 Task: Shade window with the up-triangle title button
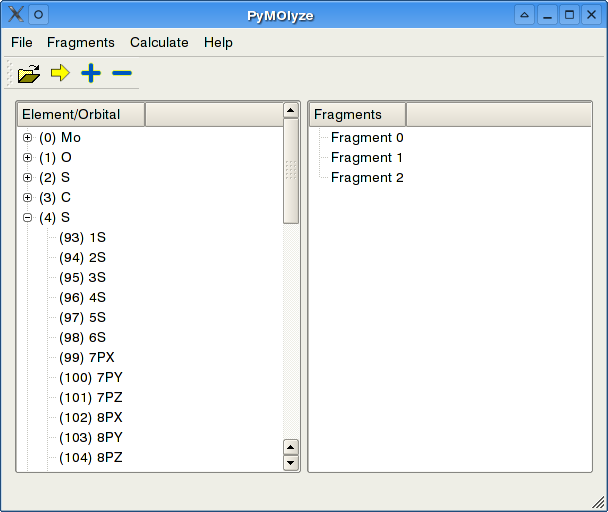[x=525, y=15]
